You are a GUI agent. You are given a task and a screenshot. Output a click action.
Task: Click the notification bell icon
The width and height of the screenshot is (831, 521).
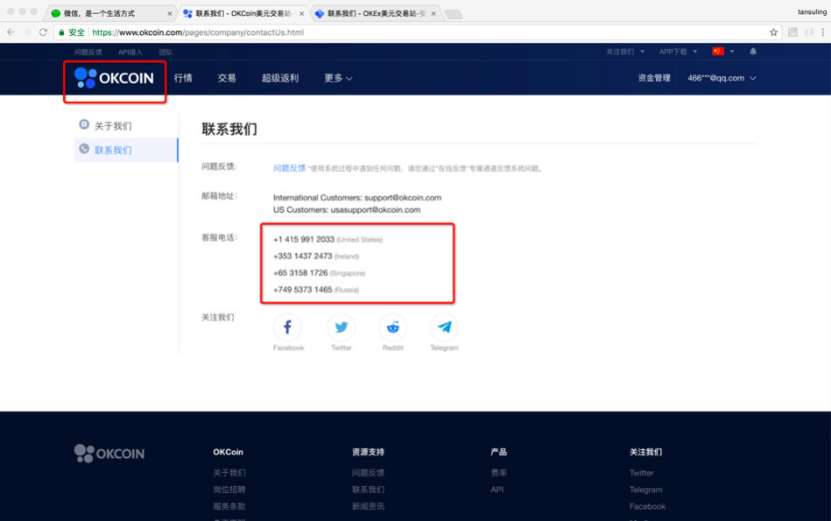753,51
